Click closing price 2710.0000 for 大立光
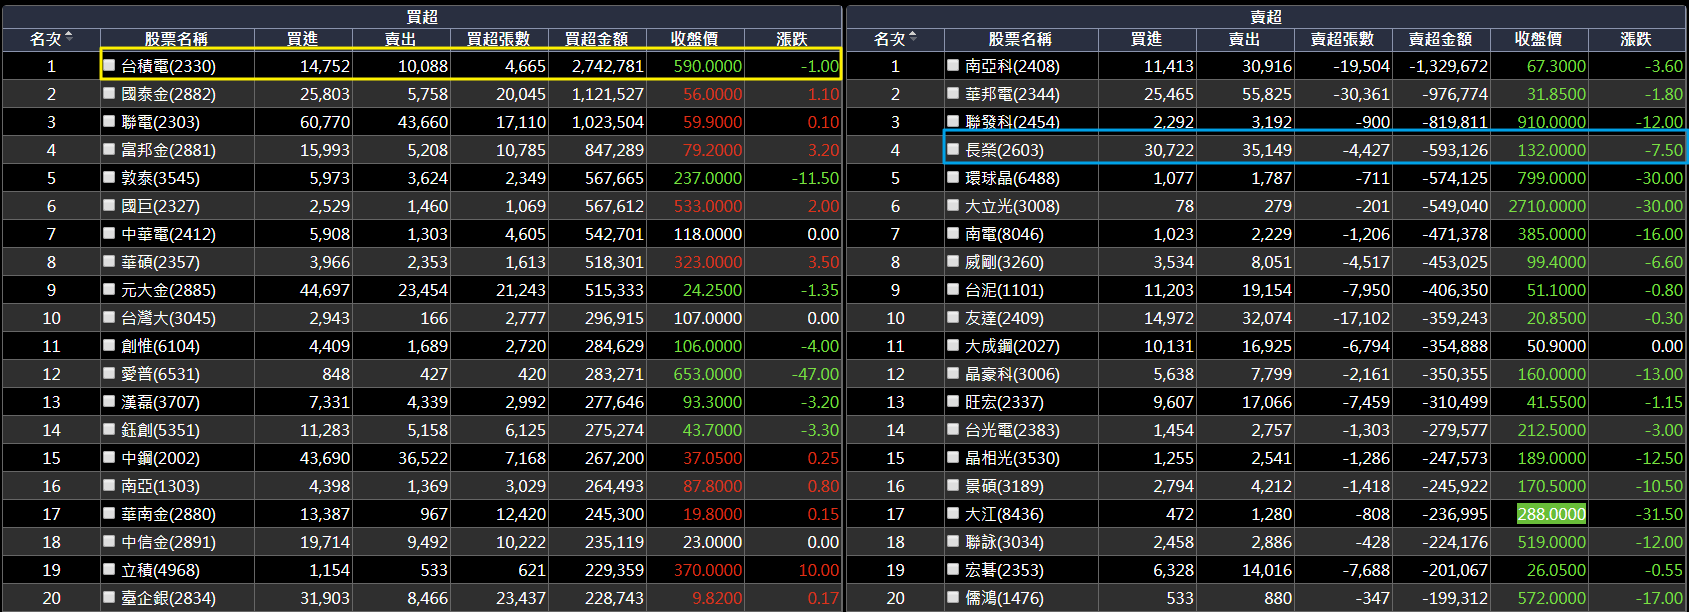1689x612 pixels. coord(1547,206)
